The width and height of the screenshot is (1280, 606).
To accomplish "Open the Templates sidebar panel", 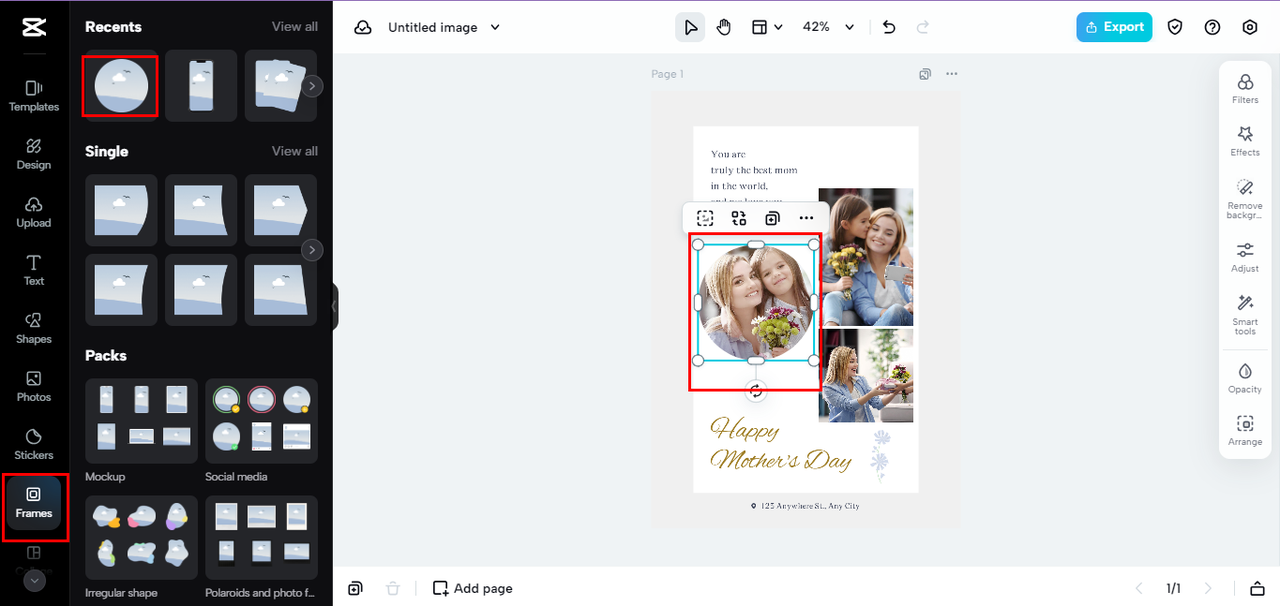I will pyautogui.click(x=34, y=95).
